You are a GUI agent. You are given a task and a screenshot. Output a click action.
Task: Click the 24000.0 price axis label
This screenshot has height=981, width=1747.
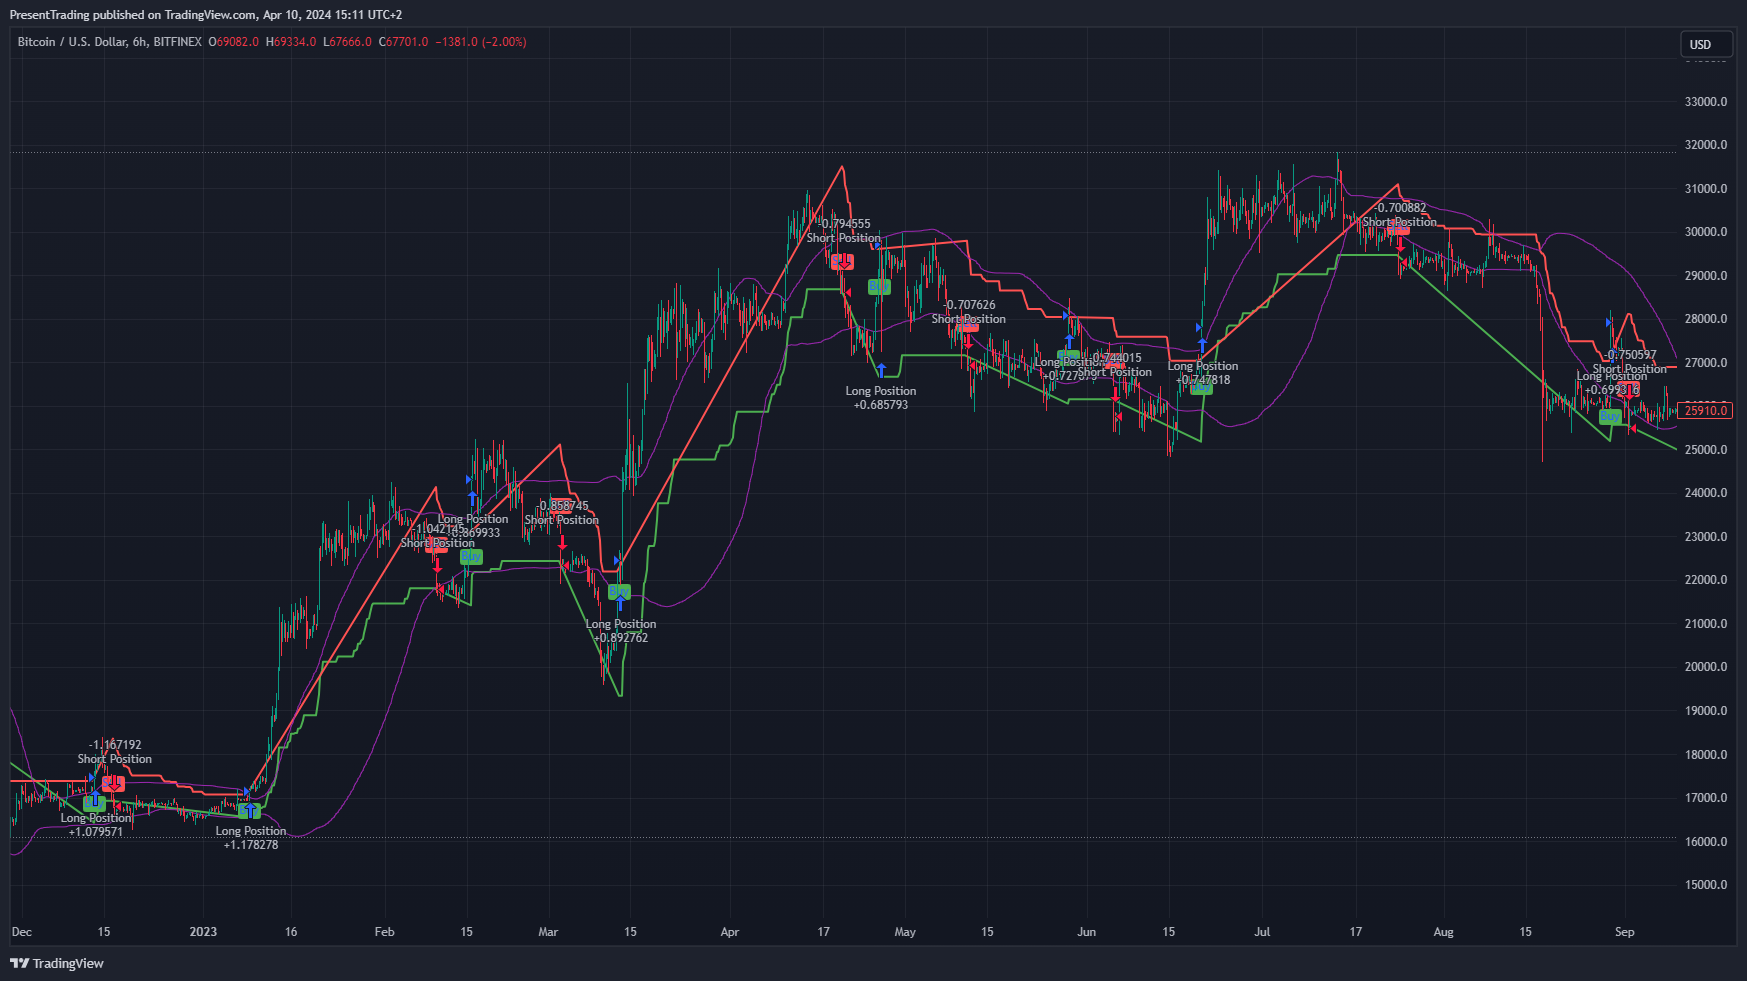point(1706,493)
